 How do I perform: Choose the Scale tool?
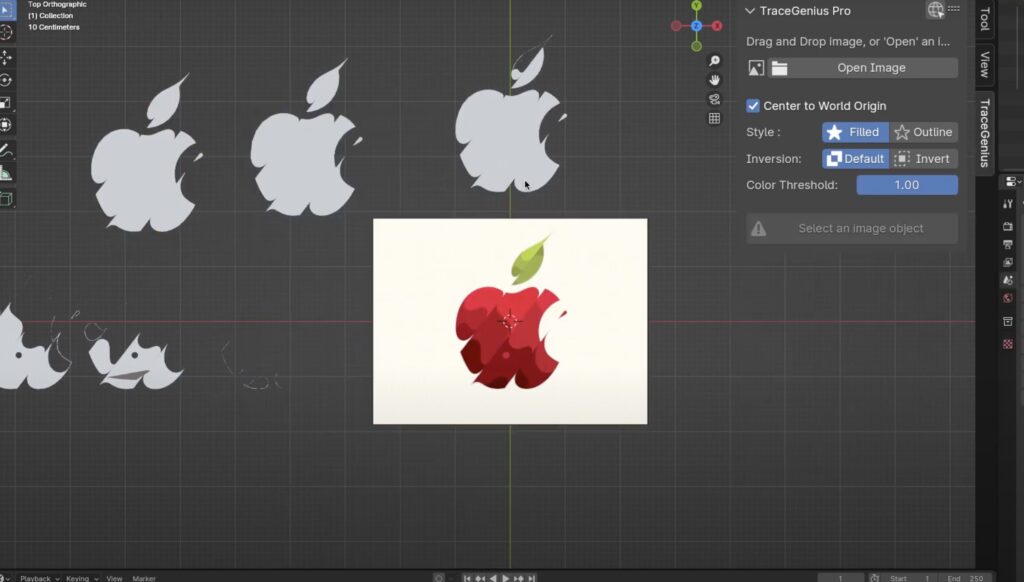[x=7, y=103]
